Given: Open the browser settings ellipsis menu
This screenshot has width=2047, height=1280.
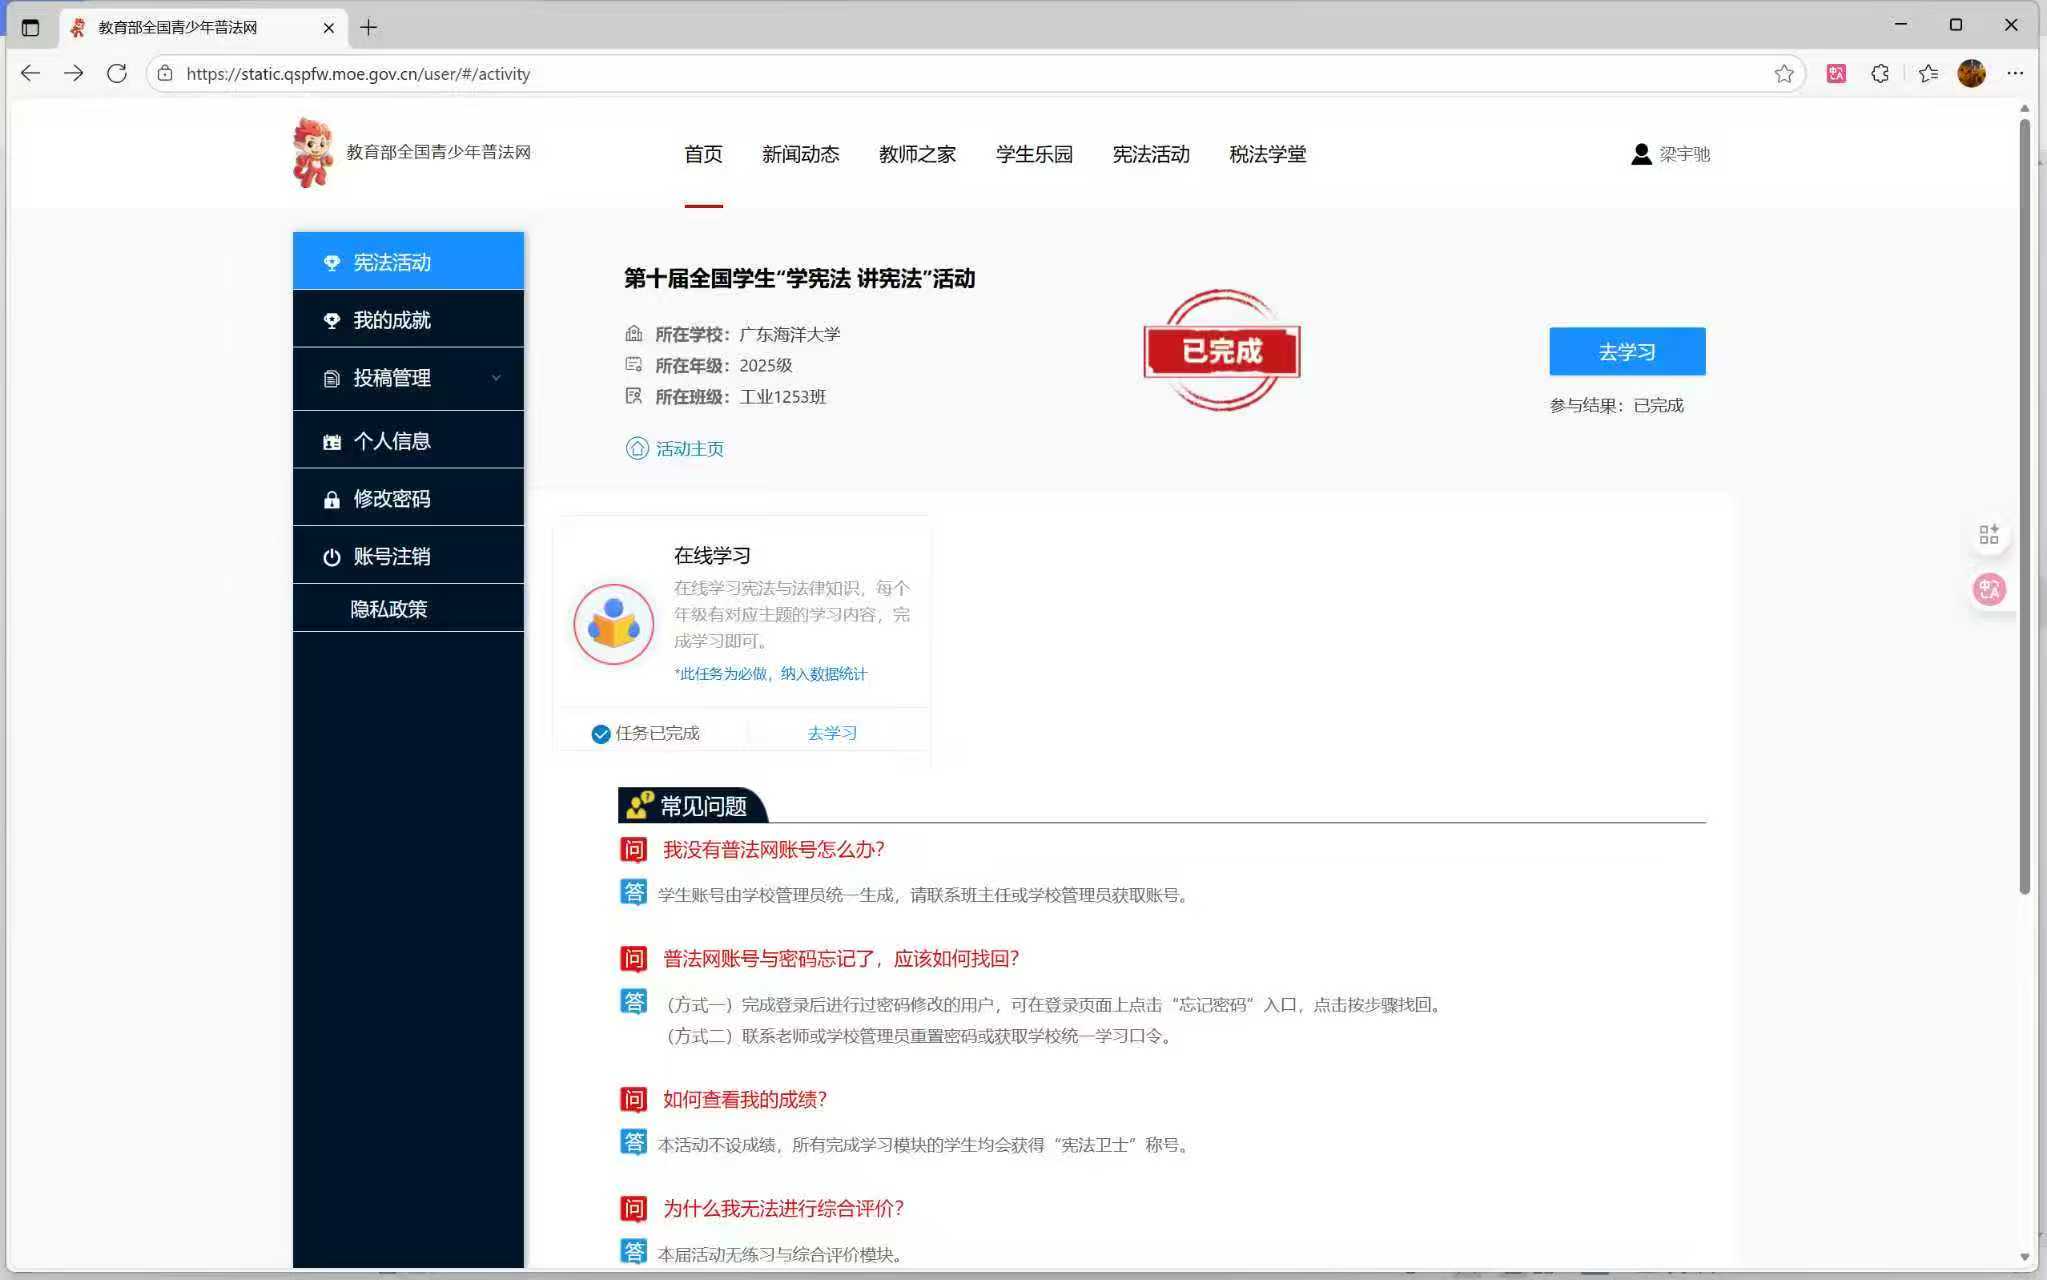Looking at the screenshot, I should click(2015, 73).
